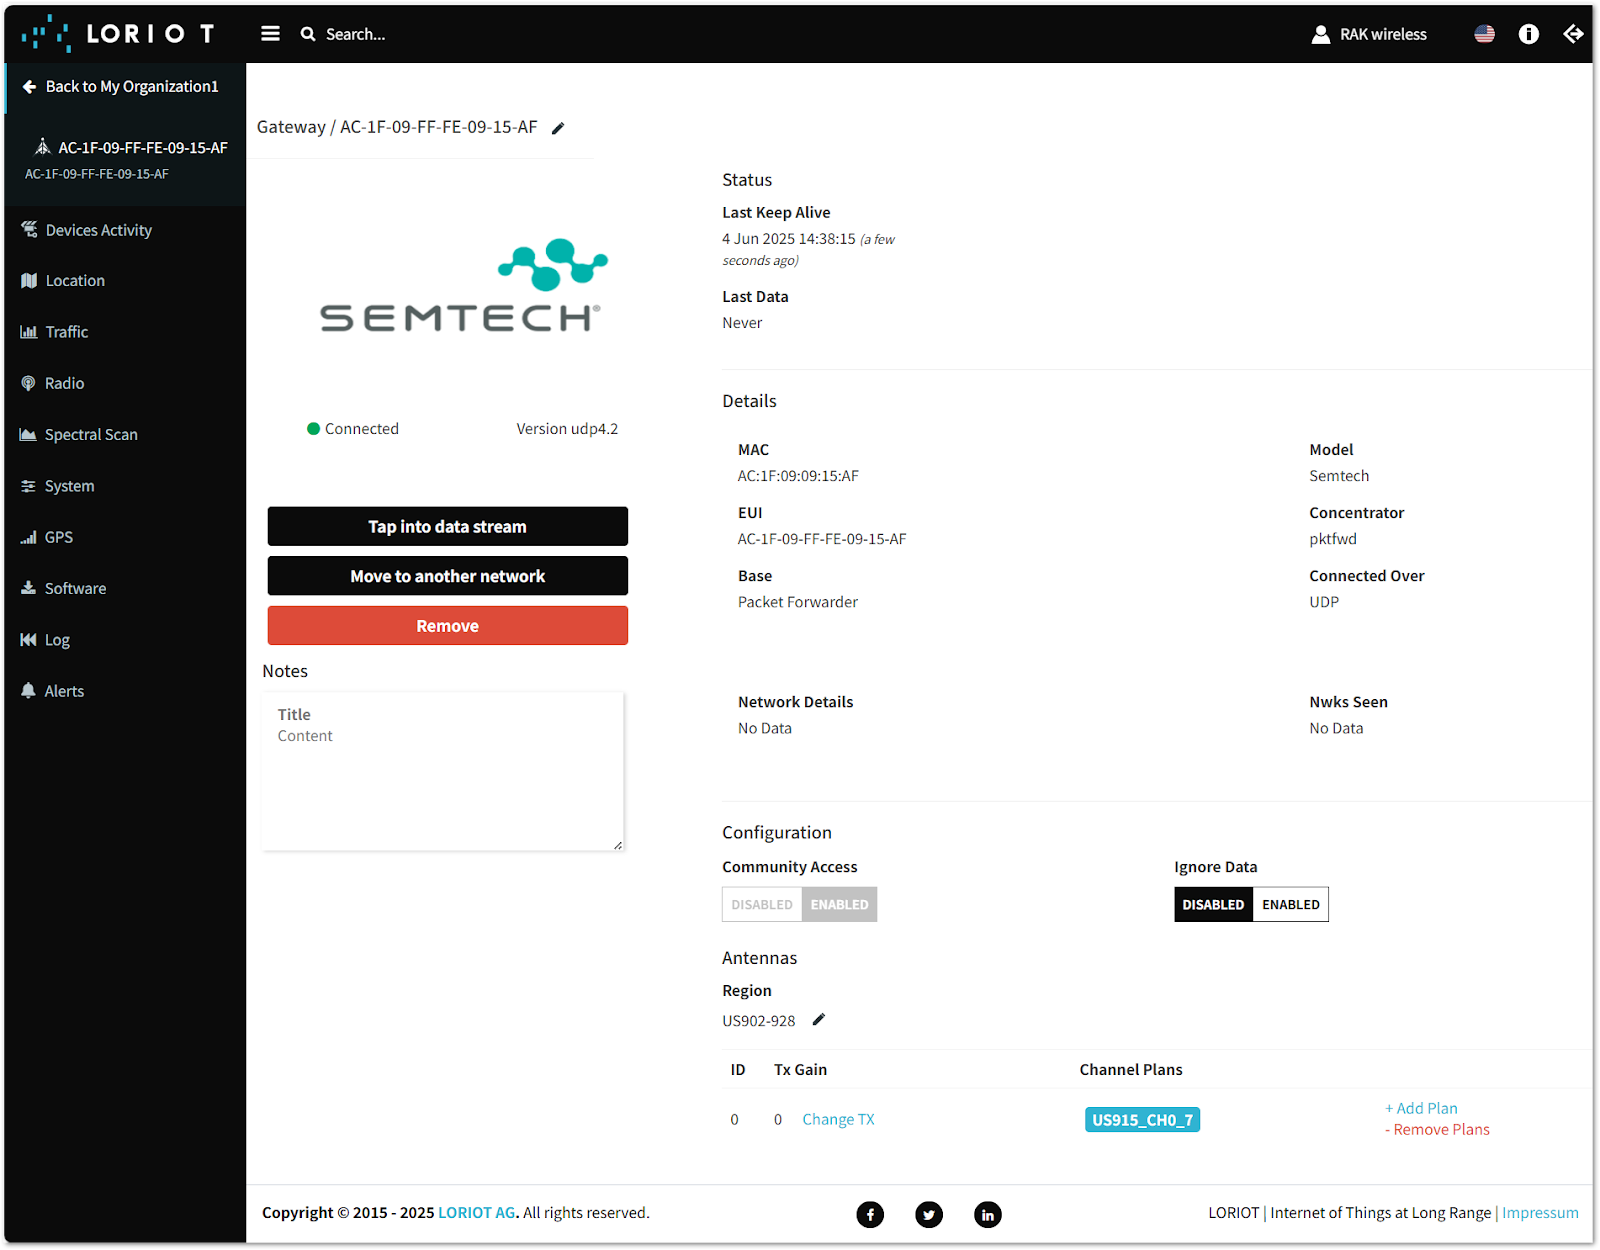Click the Change TX link
The image size is (1600, 1250).
tap(838, 1120)
